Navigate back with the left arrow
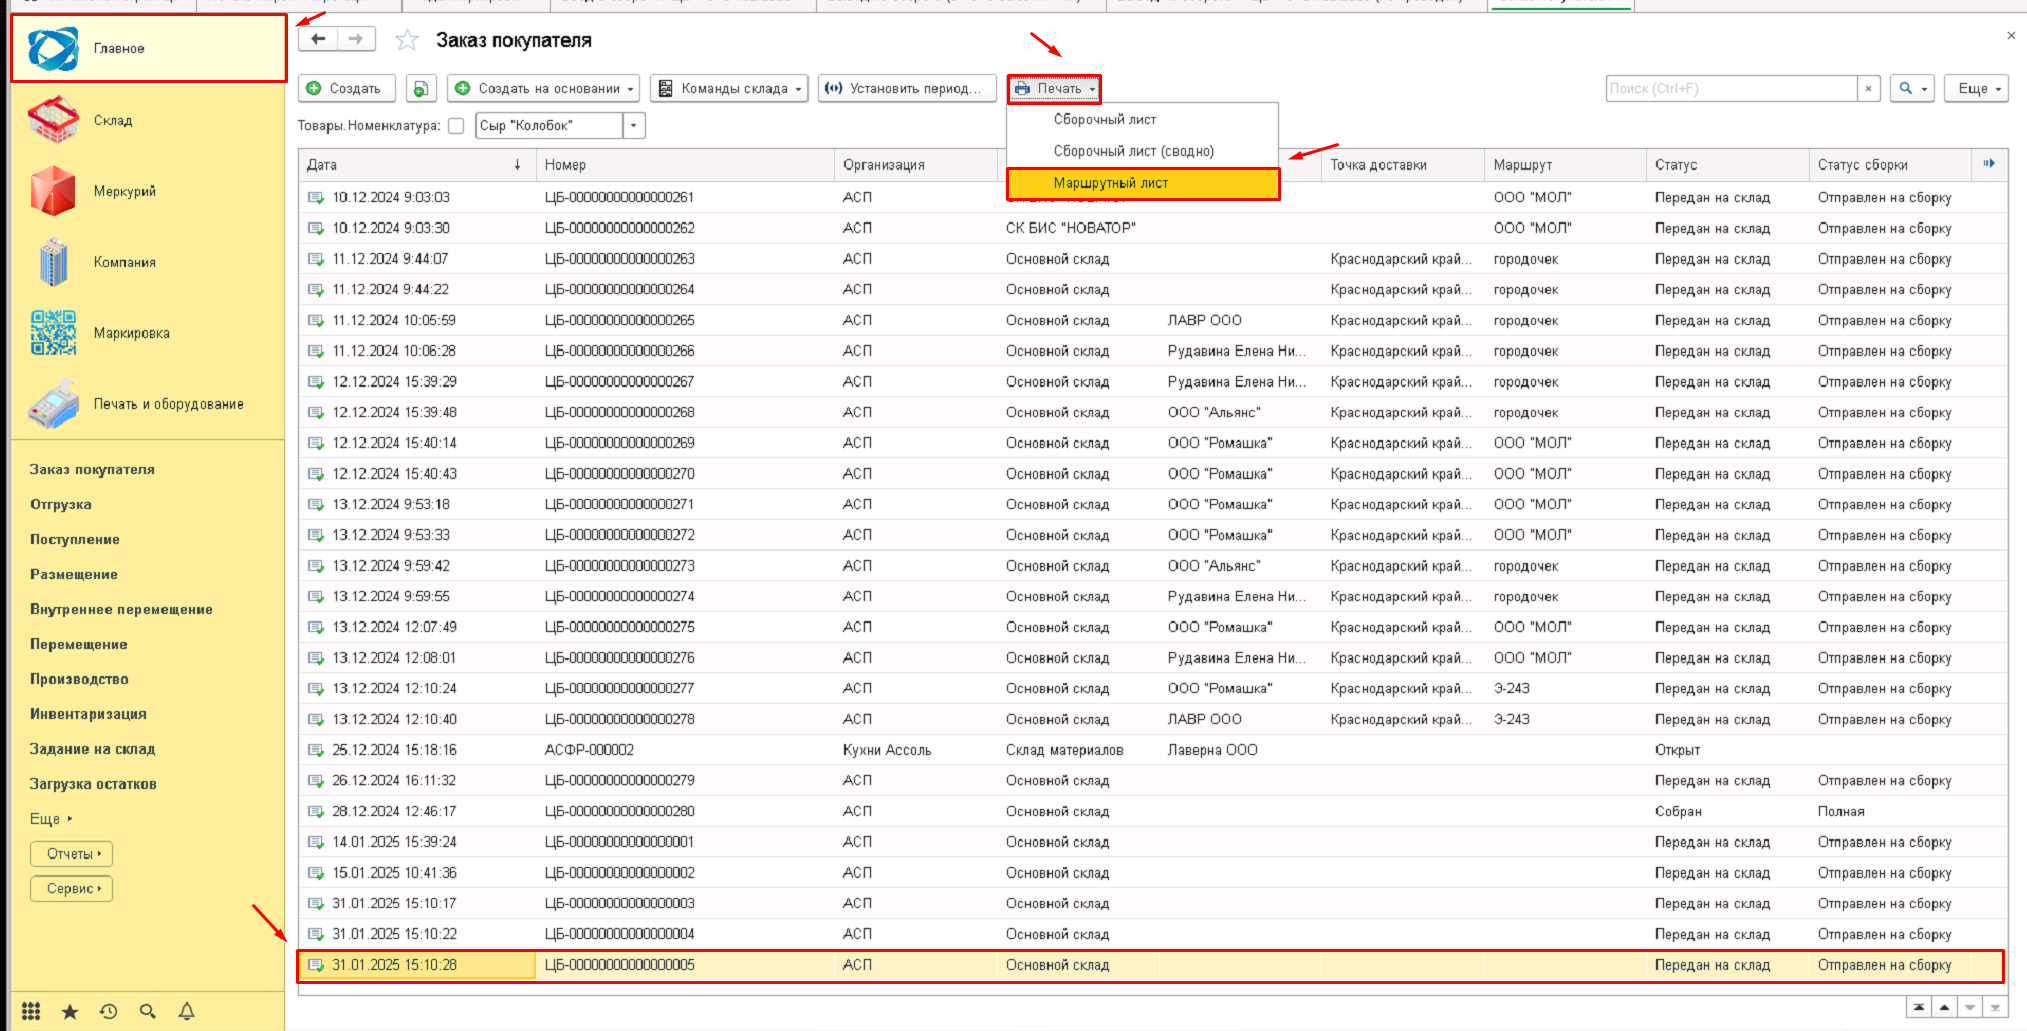 tap(318, 39)
